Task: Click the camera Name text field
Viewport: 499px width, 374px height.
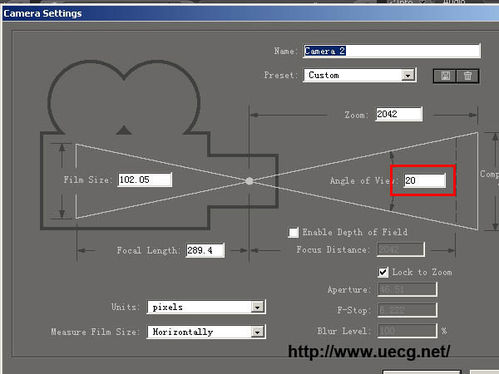Action: click(392, 51)
